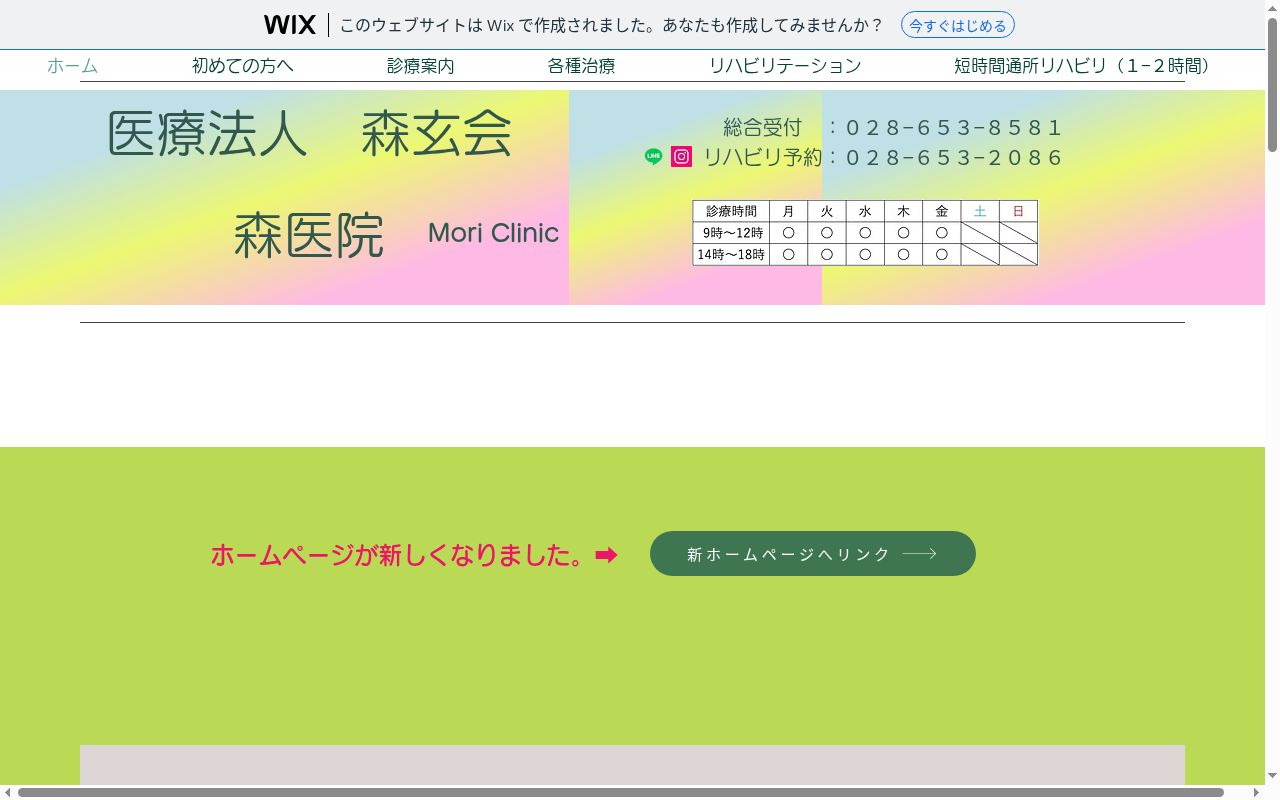Click the 医療法人 森玄会 heading

coord(309,134)
